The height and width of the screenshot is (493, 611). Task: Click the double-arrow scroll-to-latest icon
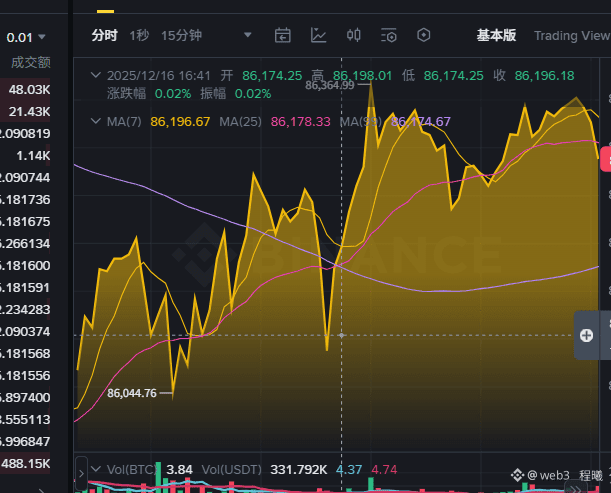click(x=576, y=489)
